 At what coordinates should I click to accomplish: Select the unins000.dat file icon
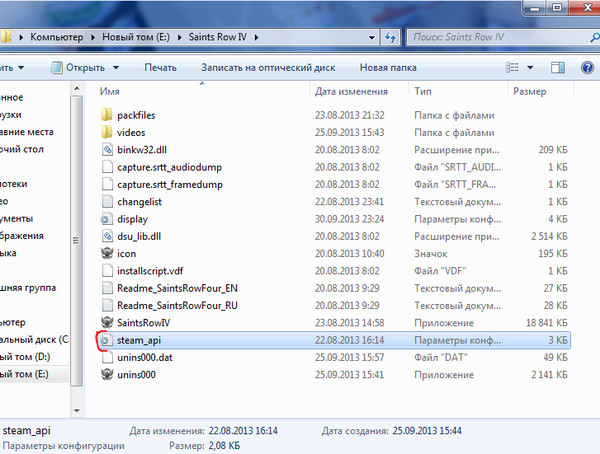click(107, 357)
